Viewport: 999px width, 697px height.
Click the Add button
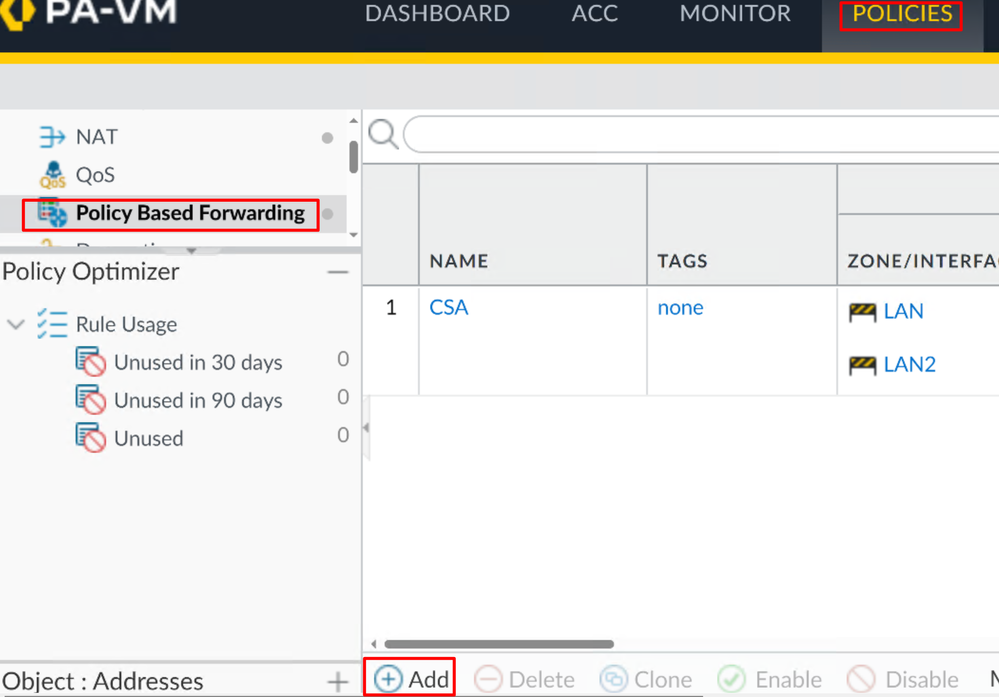coord(411,679)
